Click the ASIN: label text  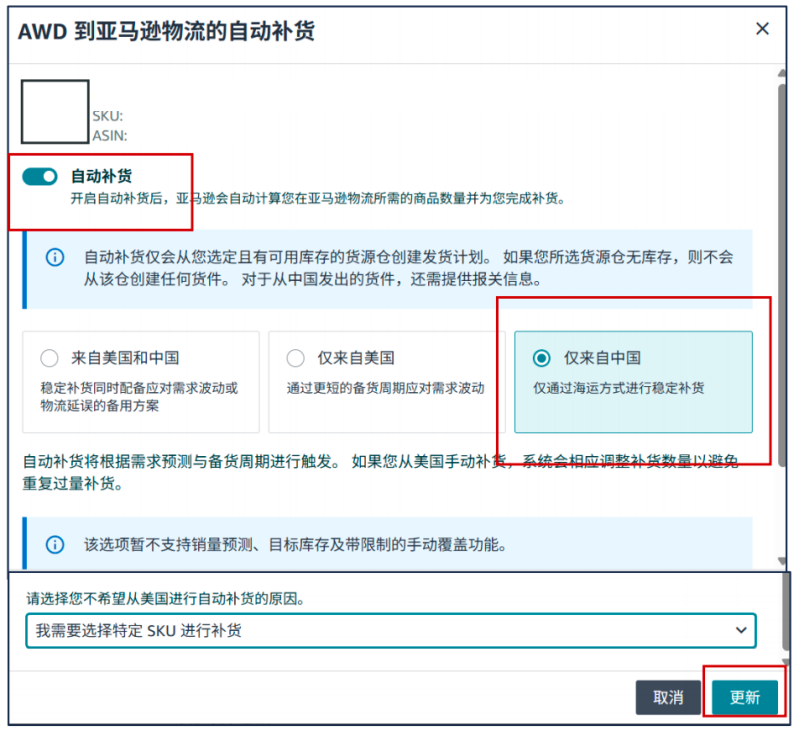[110, 136]
